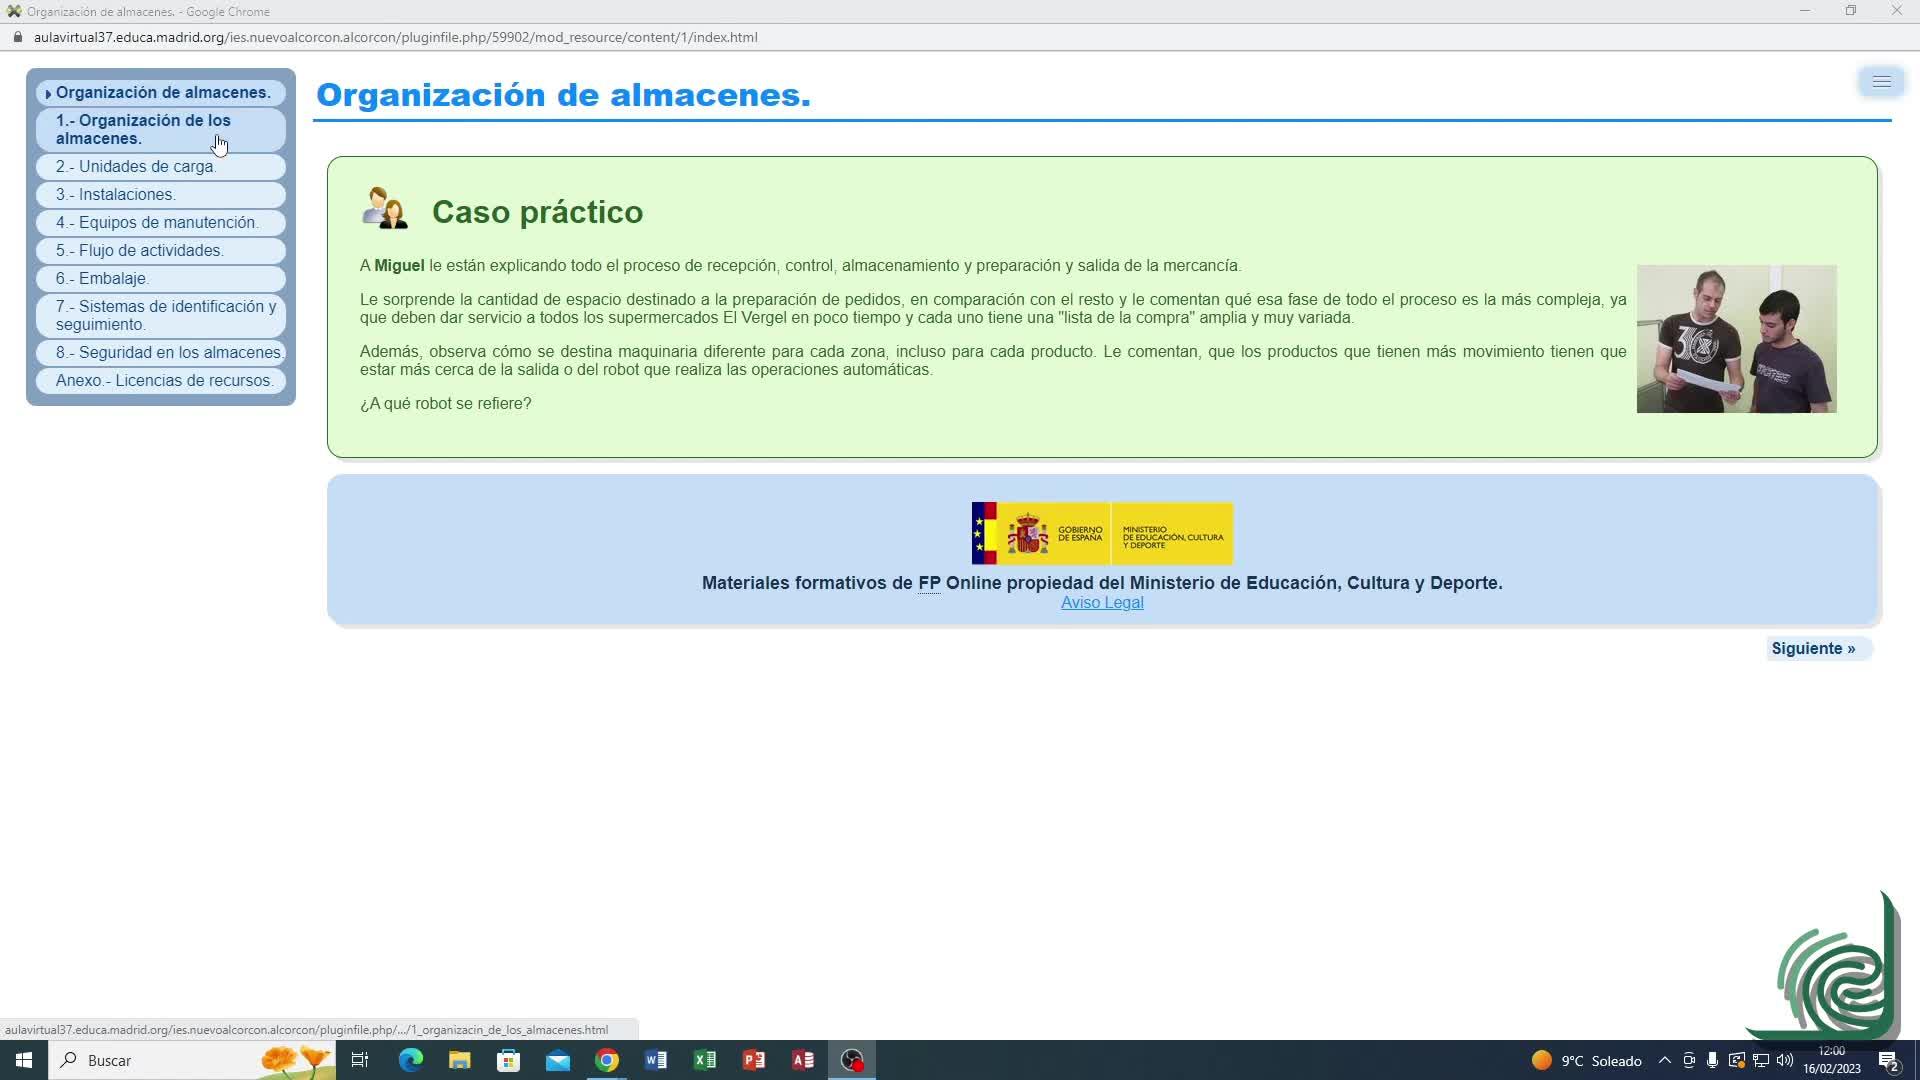Viewport: 1920px width, 1080px height.
Task: Click the Siguiente » button
Action: (1812, 648)
